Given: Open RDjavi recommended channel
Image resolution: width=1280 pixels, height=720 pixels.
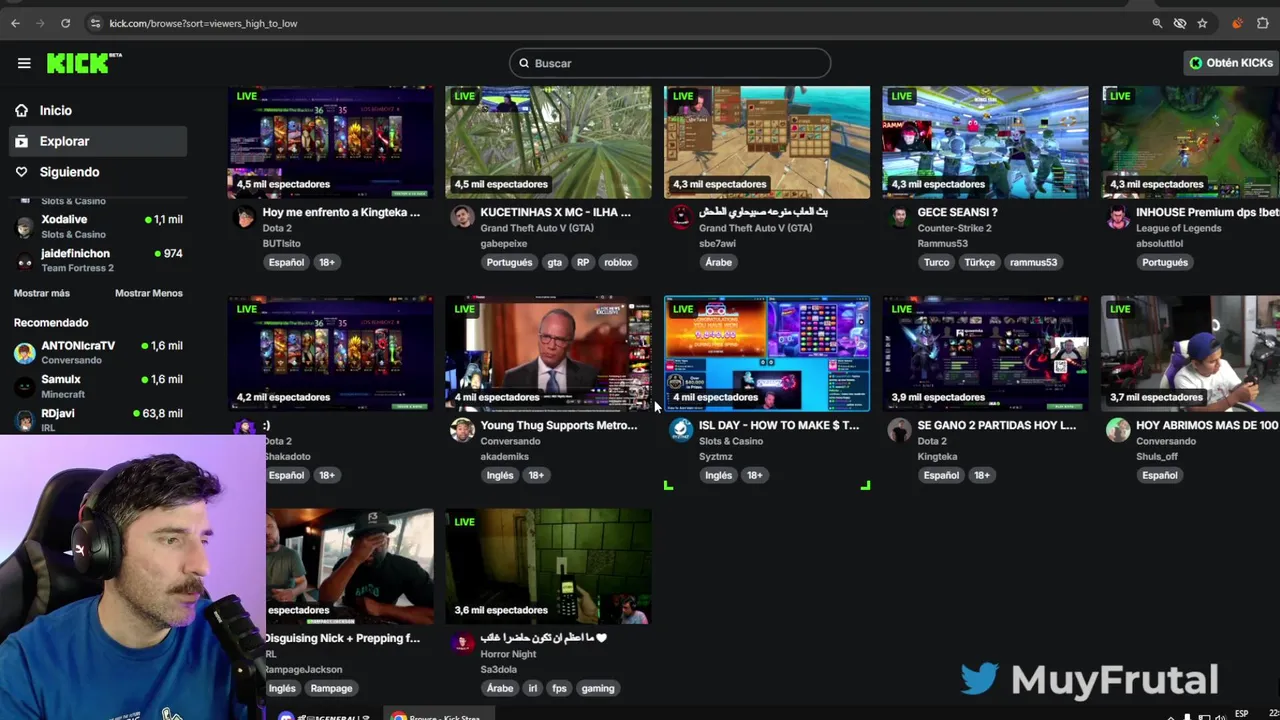Looking at the screenshot, I should point(98,419).
